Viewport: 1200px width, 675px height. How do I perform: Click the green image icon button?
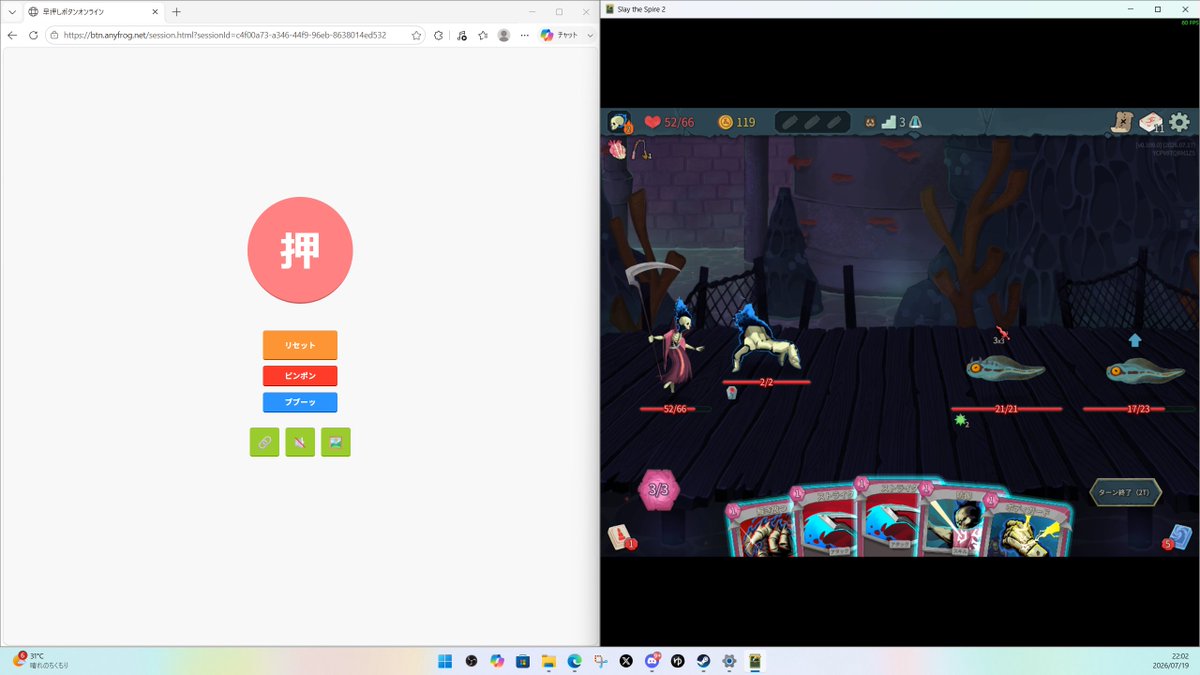pos(336,442)
